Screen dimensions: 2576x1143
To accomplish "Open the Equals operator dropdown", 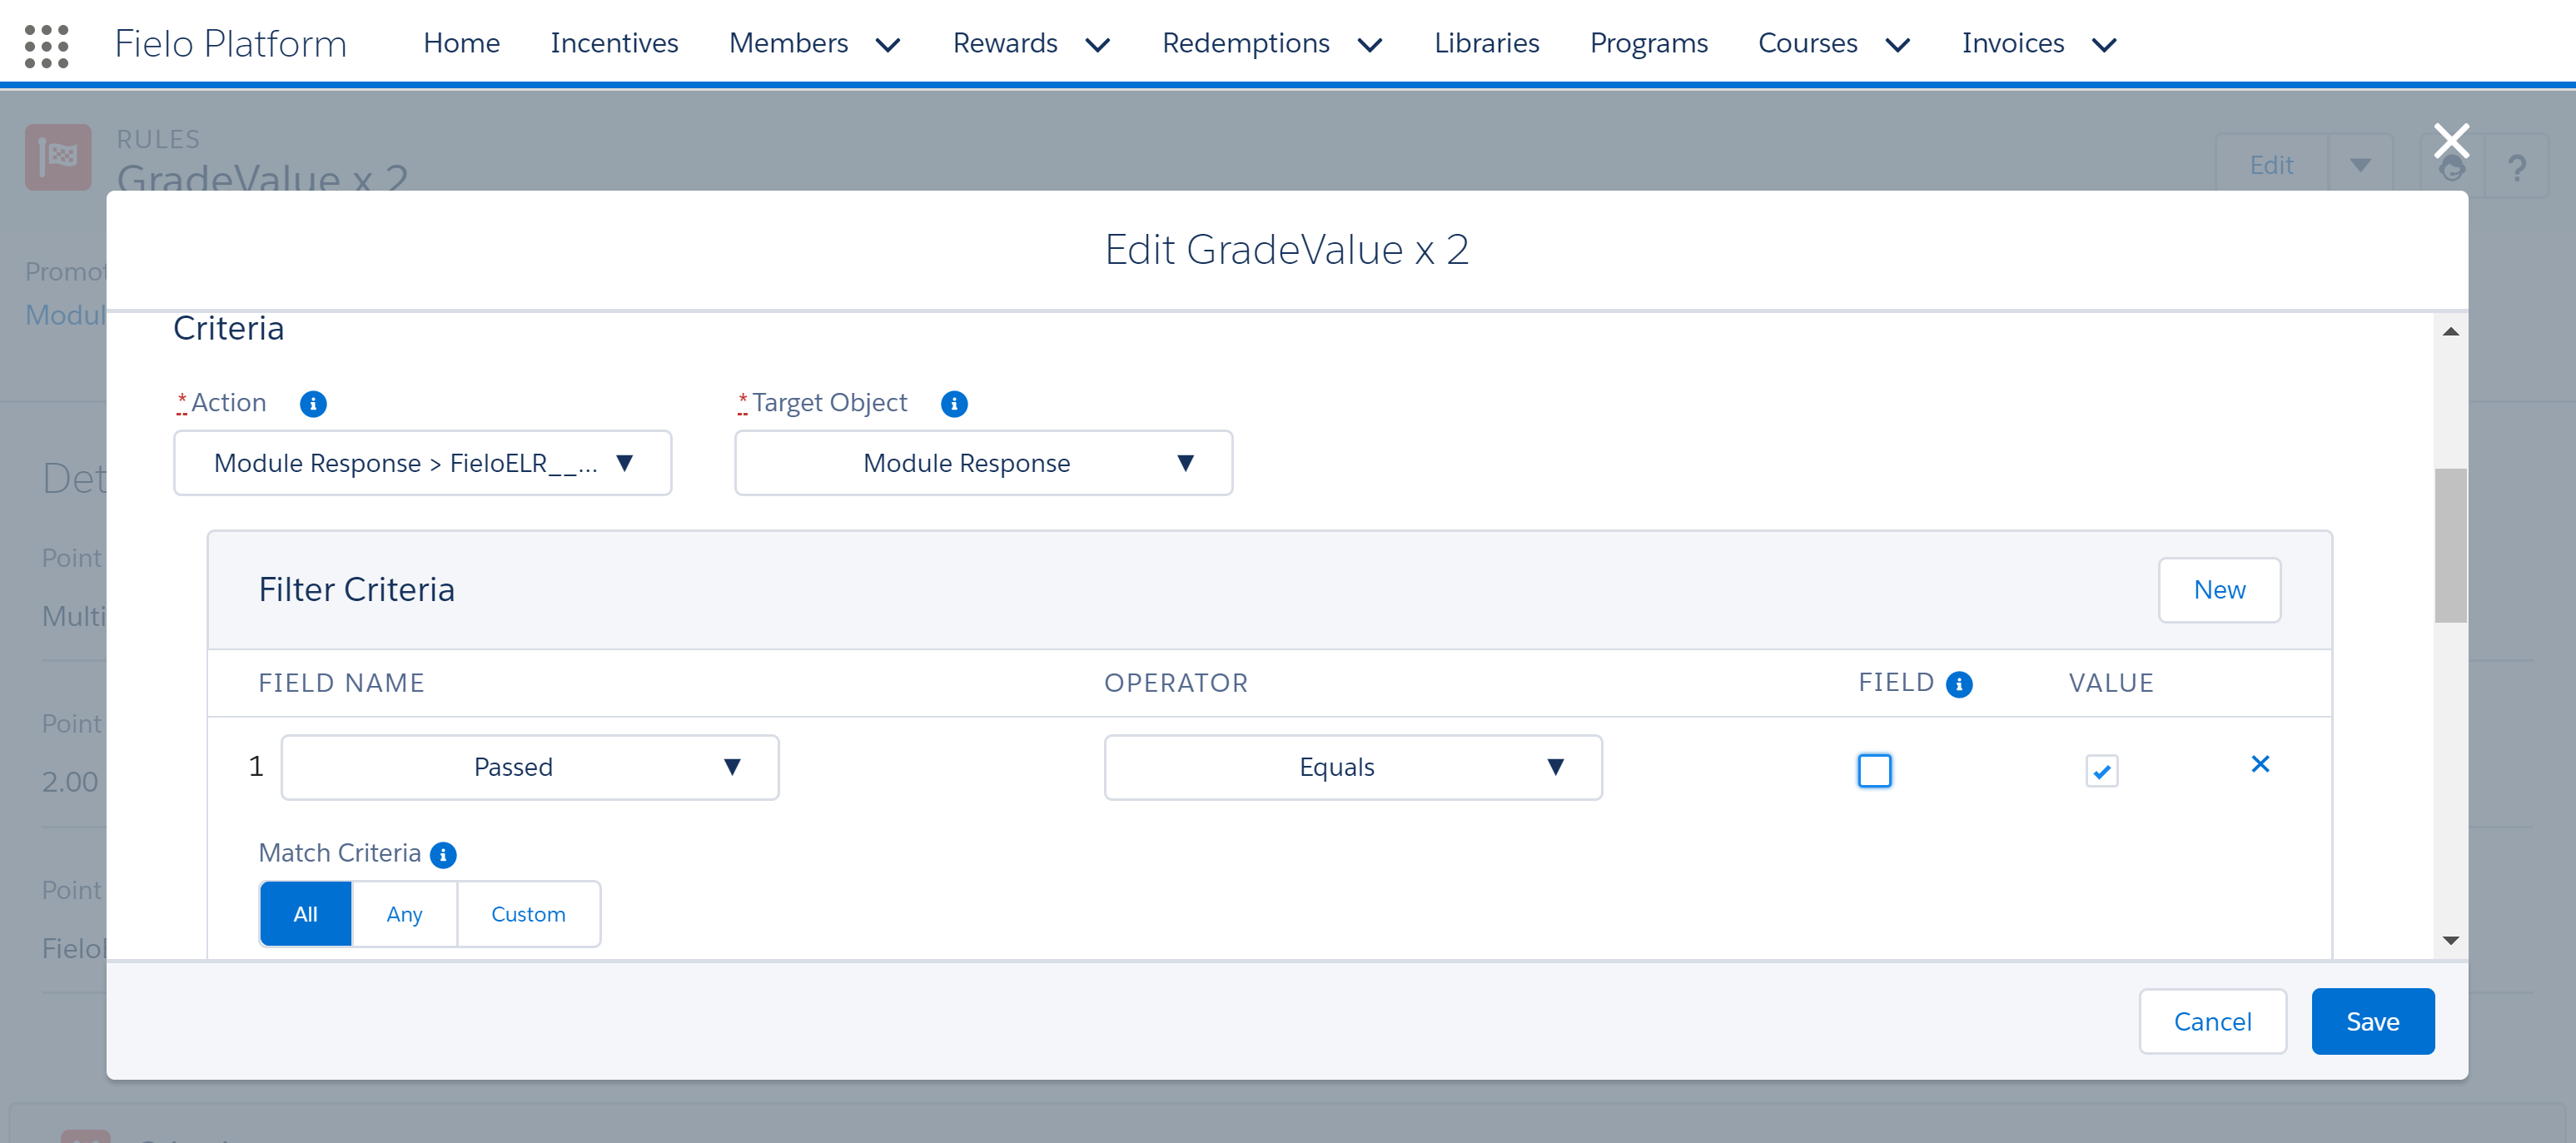I will pos(1353,768).
